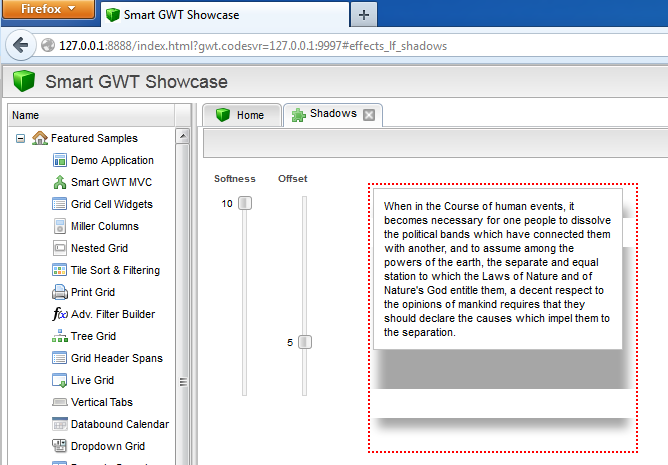Click the Miller Columns icon

coord(60,226)
